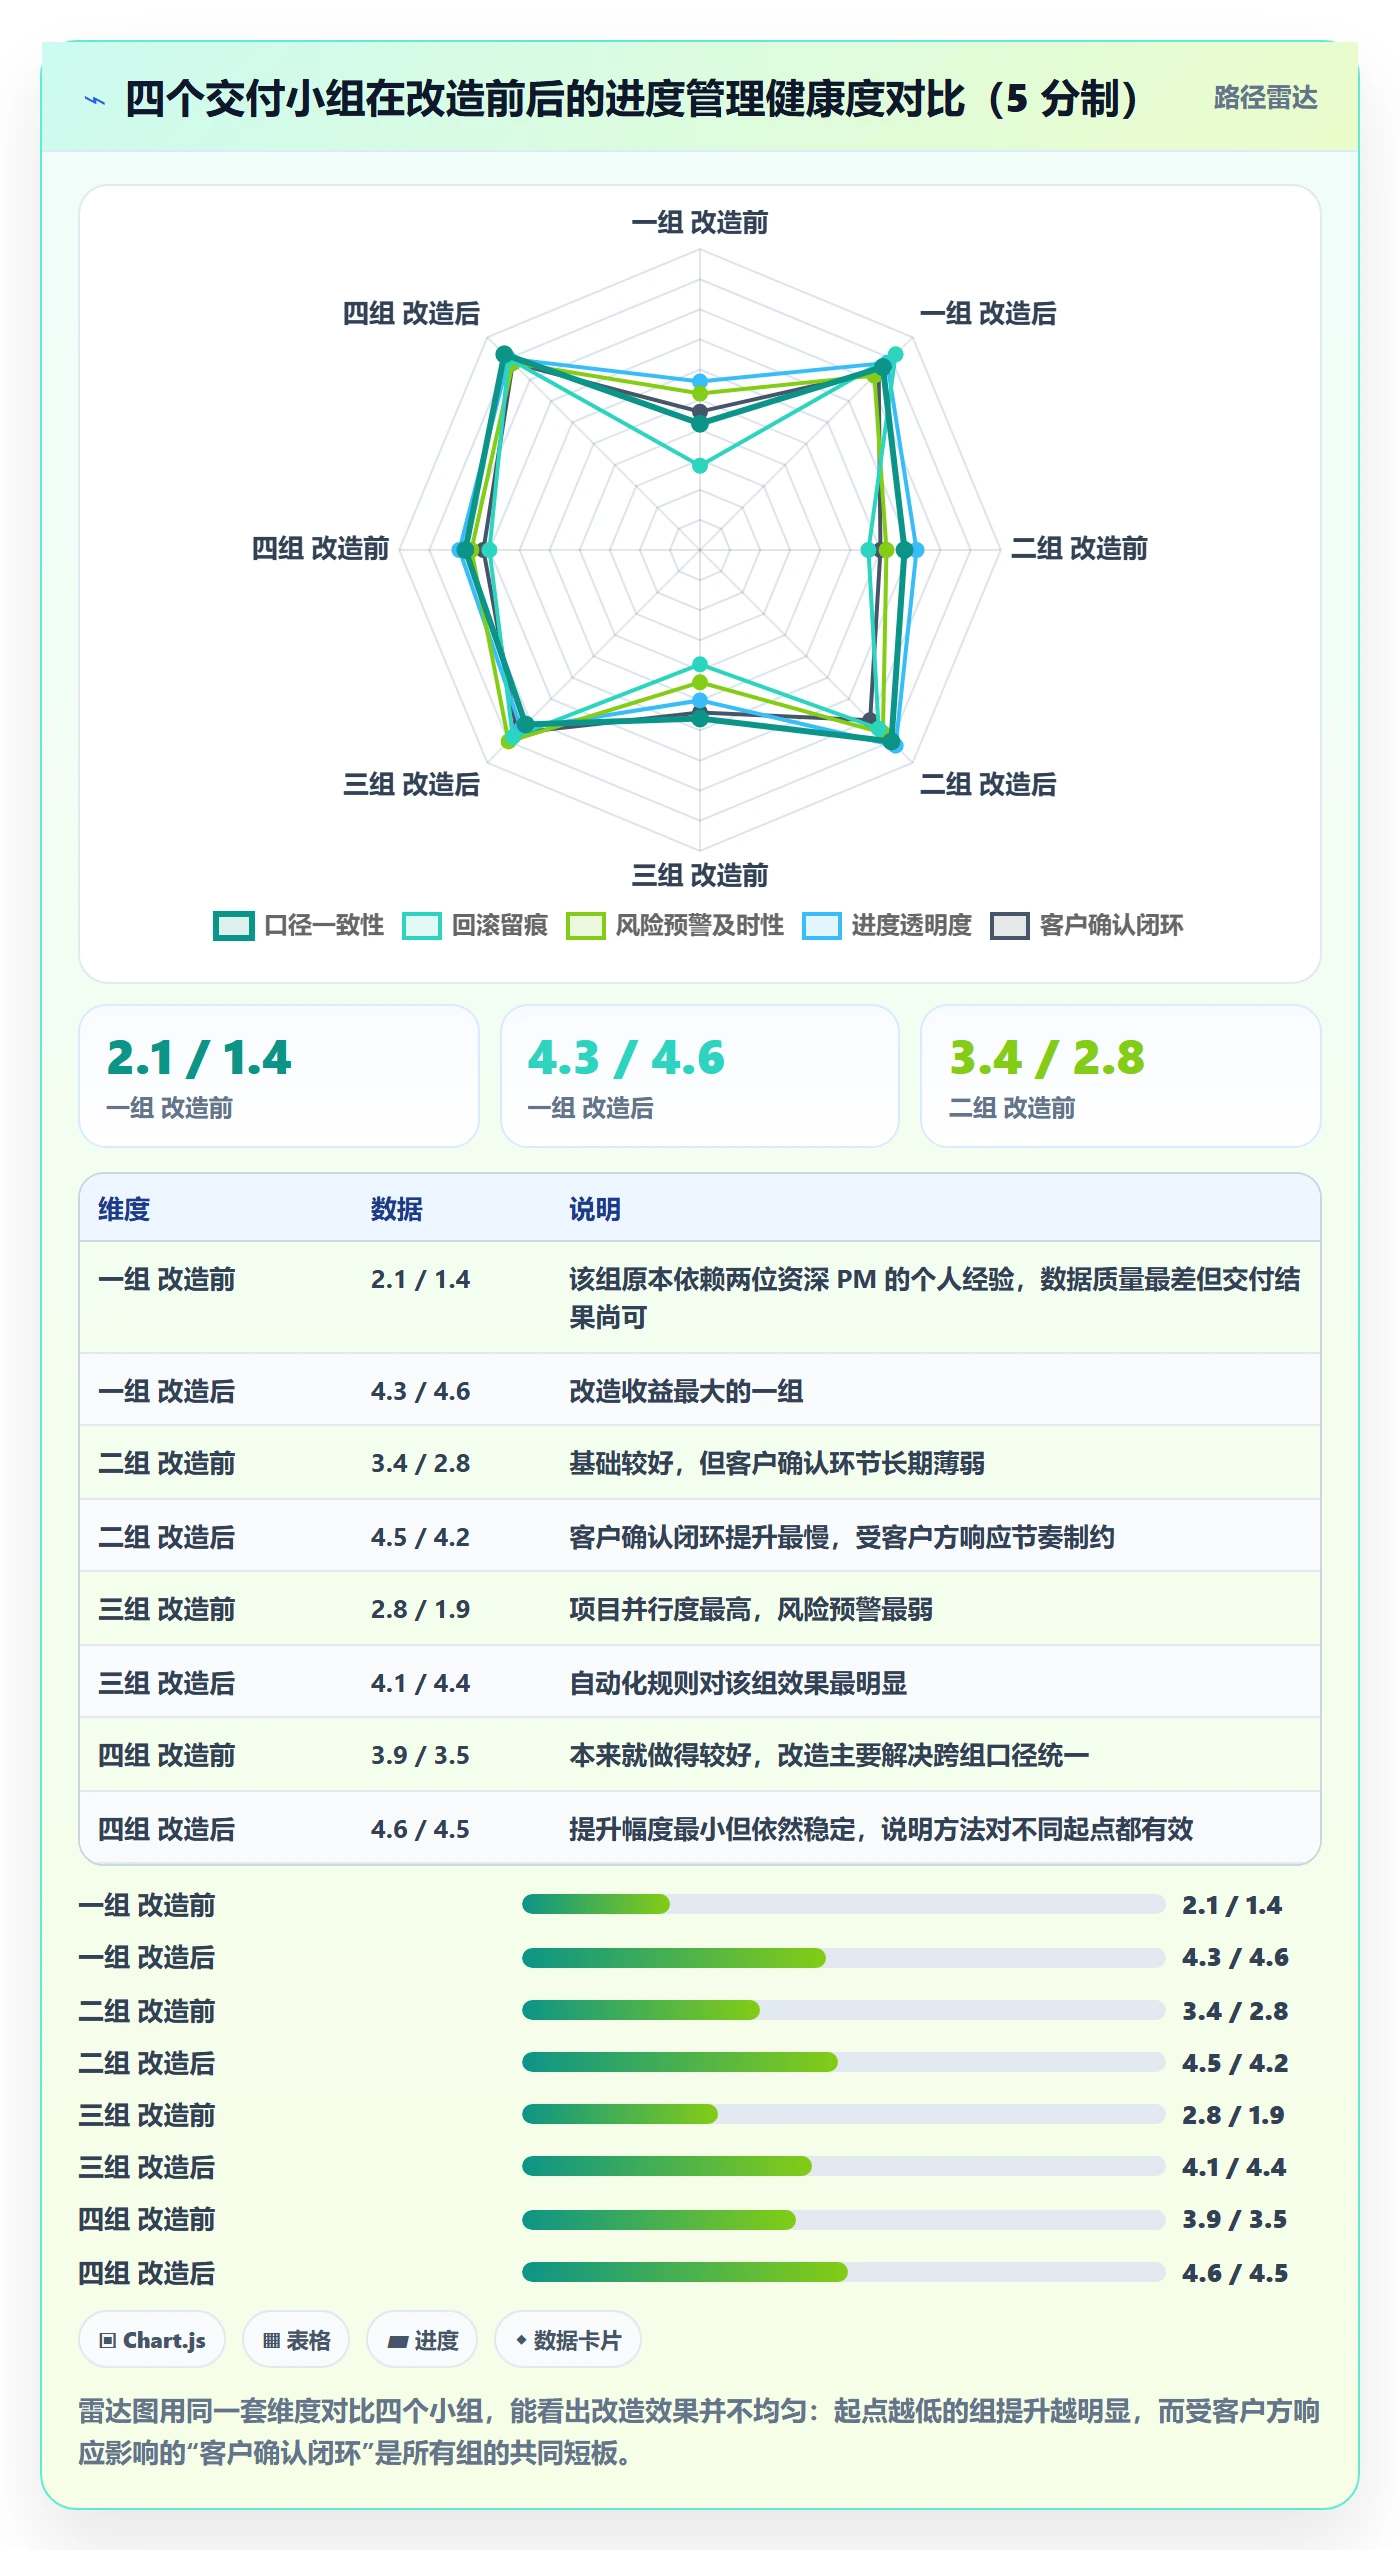Click the 一组 改造前 radar axis label
Screen dimensions: 1400x2550
[x=700, y=222]
